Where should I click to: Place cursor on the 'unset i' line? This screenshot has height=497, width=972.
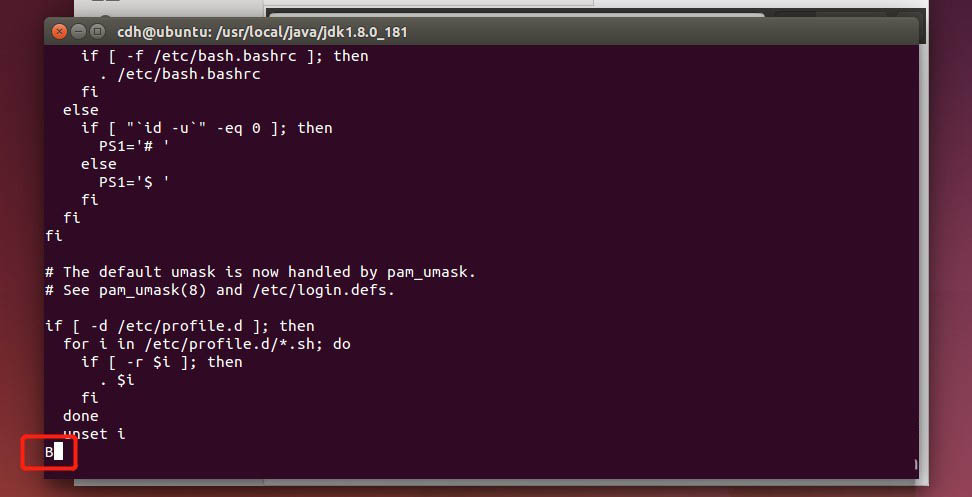94,434
